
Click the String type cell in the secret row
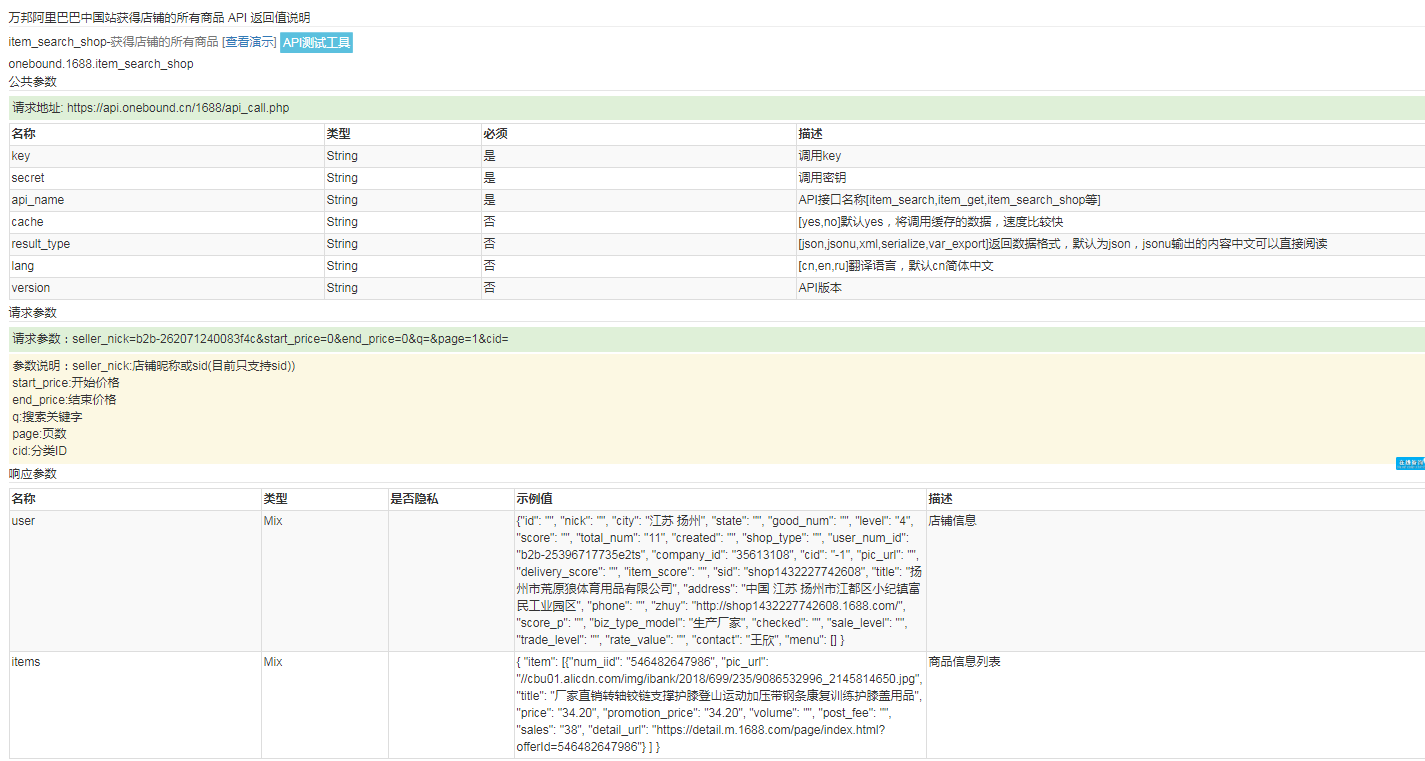click(x=402, y=178)
